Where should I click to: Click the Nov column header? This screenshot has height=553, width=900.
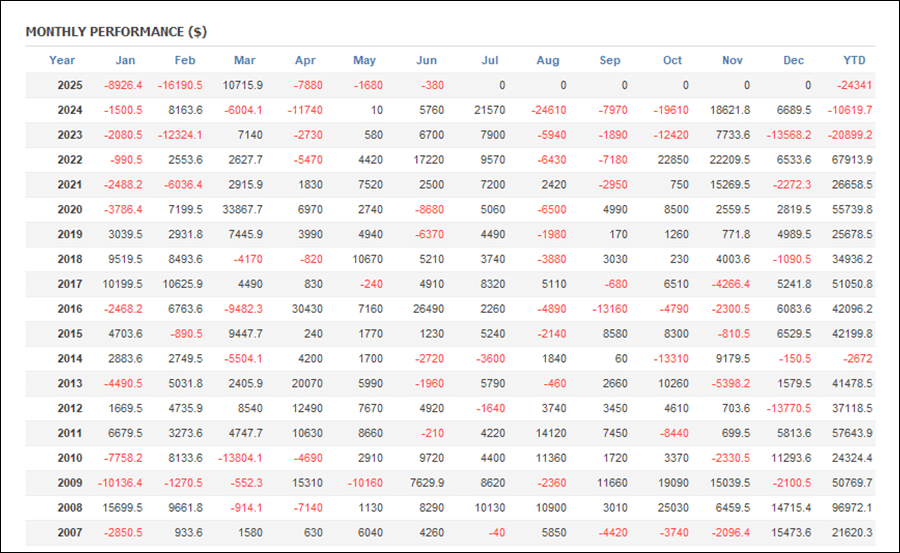click(732, 60)
